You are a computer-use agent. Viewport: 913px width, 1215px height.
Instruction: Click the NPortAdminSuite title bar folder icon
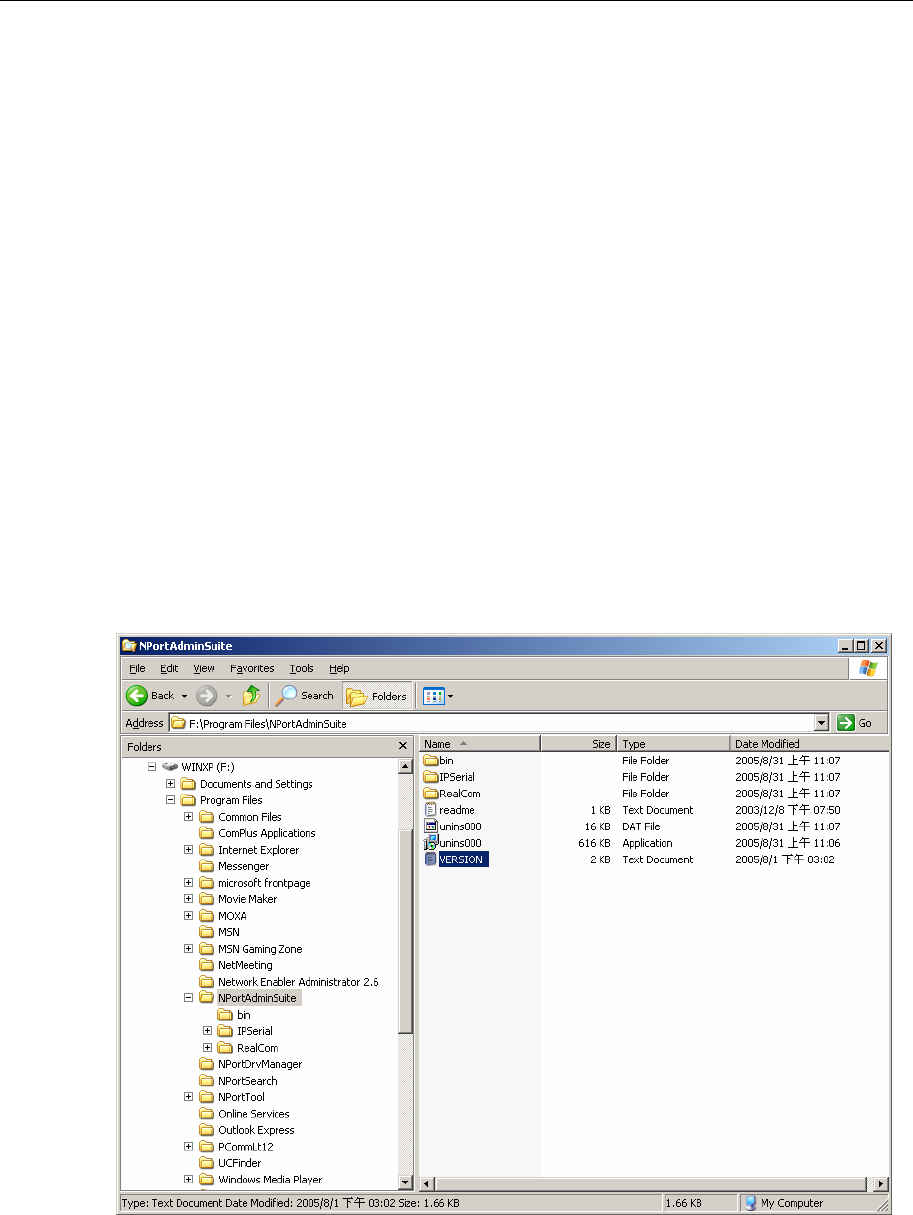[x=130, y=646]
